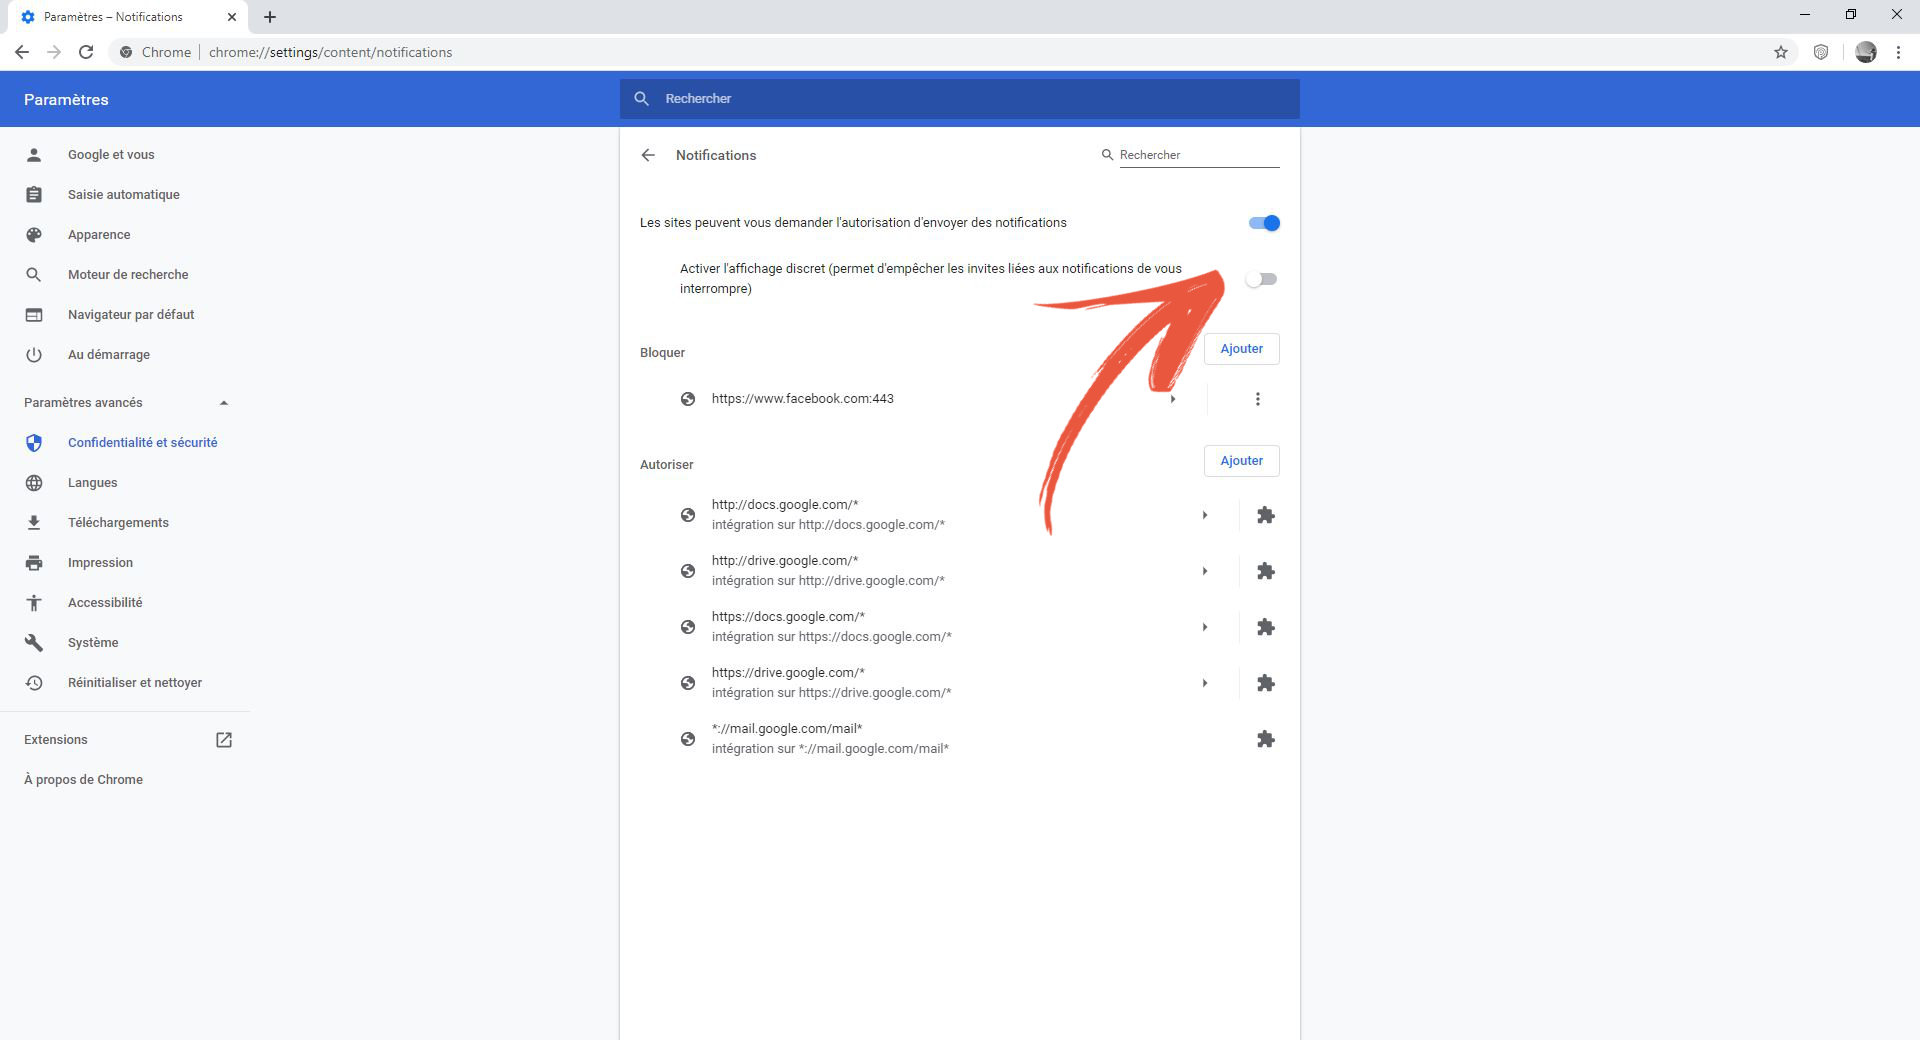Click extension puzzle icon for https://docs.google.com
Image resolution: width=1920 pixels, height=1040 pixels.
coord(1266,627)
